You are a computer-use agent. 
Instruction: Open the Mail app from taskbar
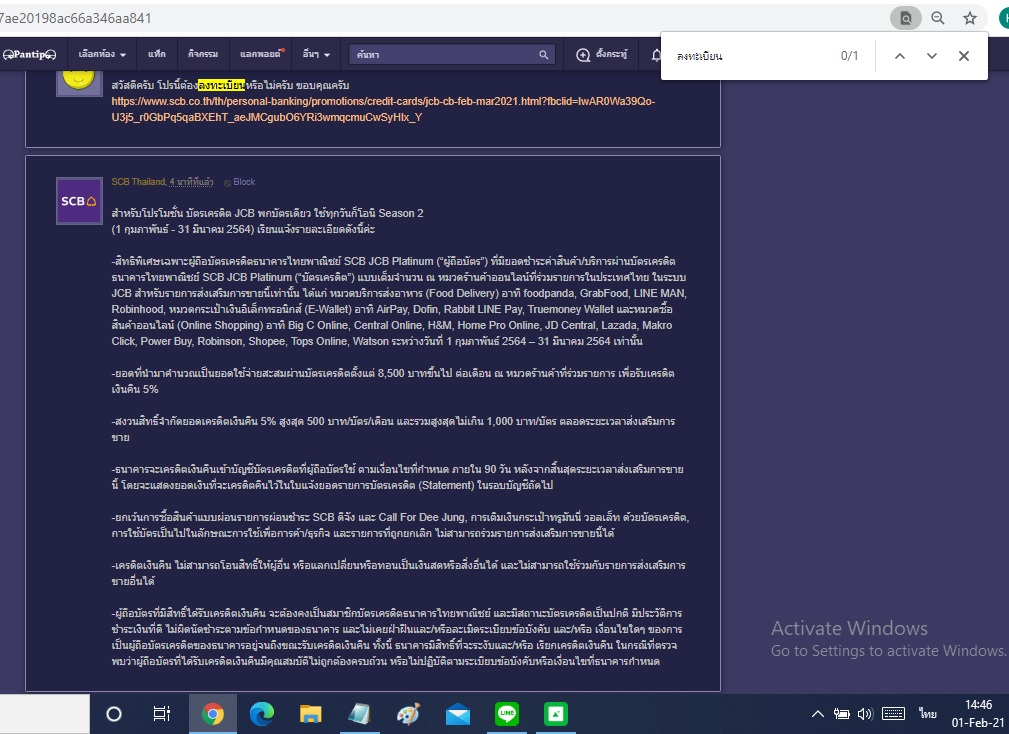[458, 715]
